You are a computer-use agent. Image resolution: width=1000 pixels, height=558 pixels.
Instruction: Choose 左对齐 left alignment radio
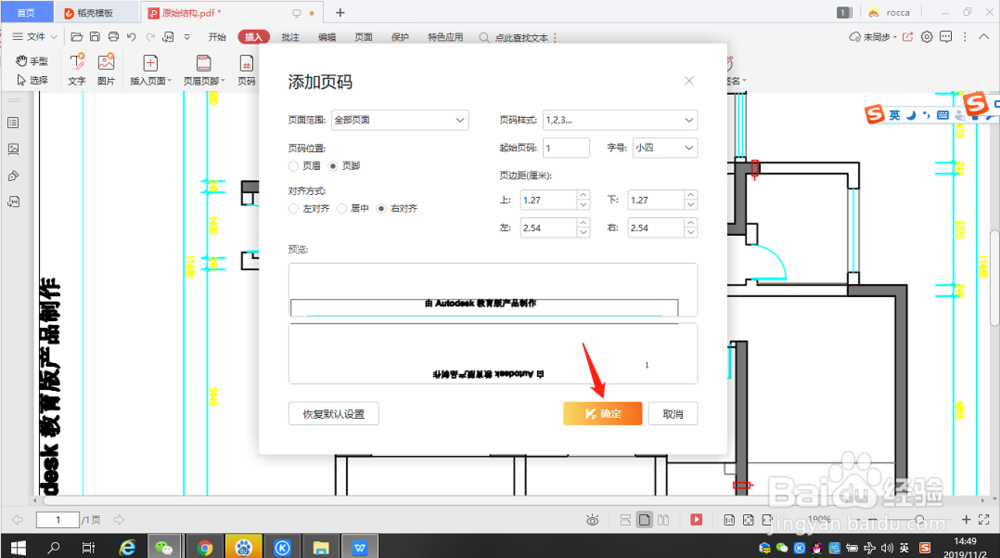click(293, 209)
